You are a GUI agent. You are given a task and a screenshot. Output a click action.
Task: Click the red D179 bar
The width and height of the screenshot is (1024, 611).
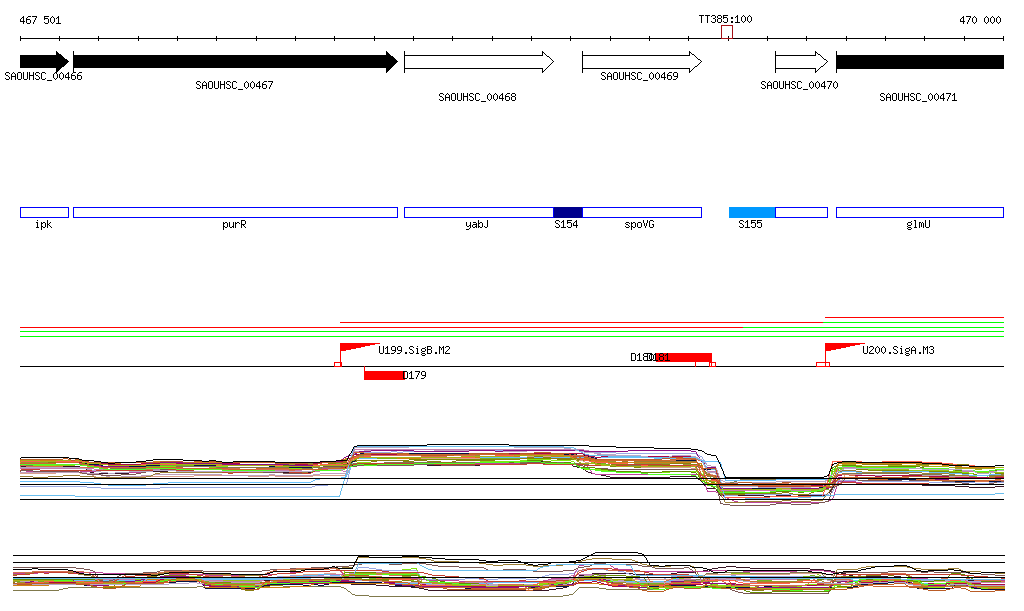(383, 375)
